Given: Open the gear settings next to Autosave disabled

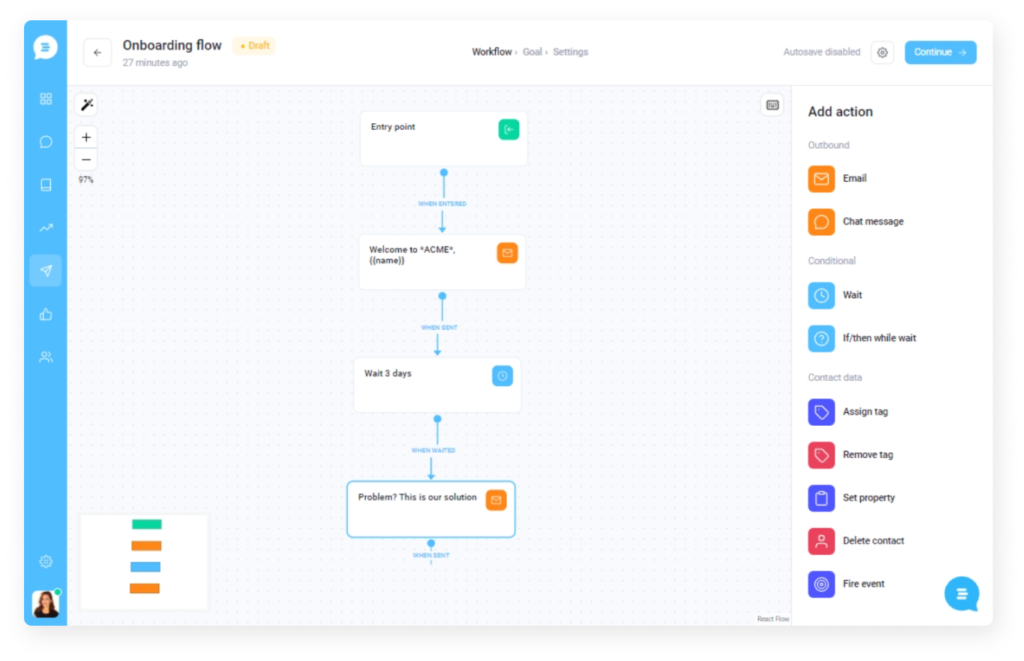Looking at the screenshot, I should (x=882, y=52).
